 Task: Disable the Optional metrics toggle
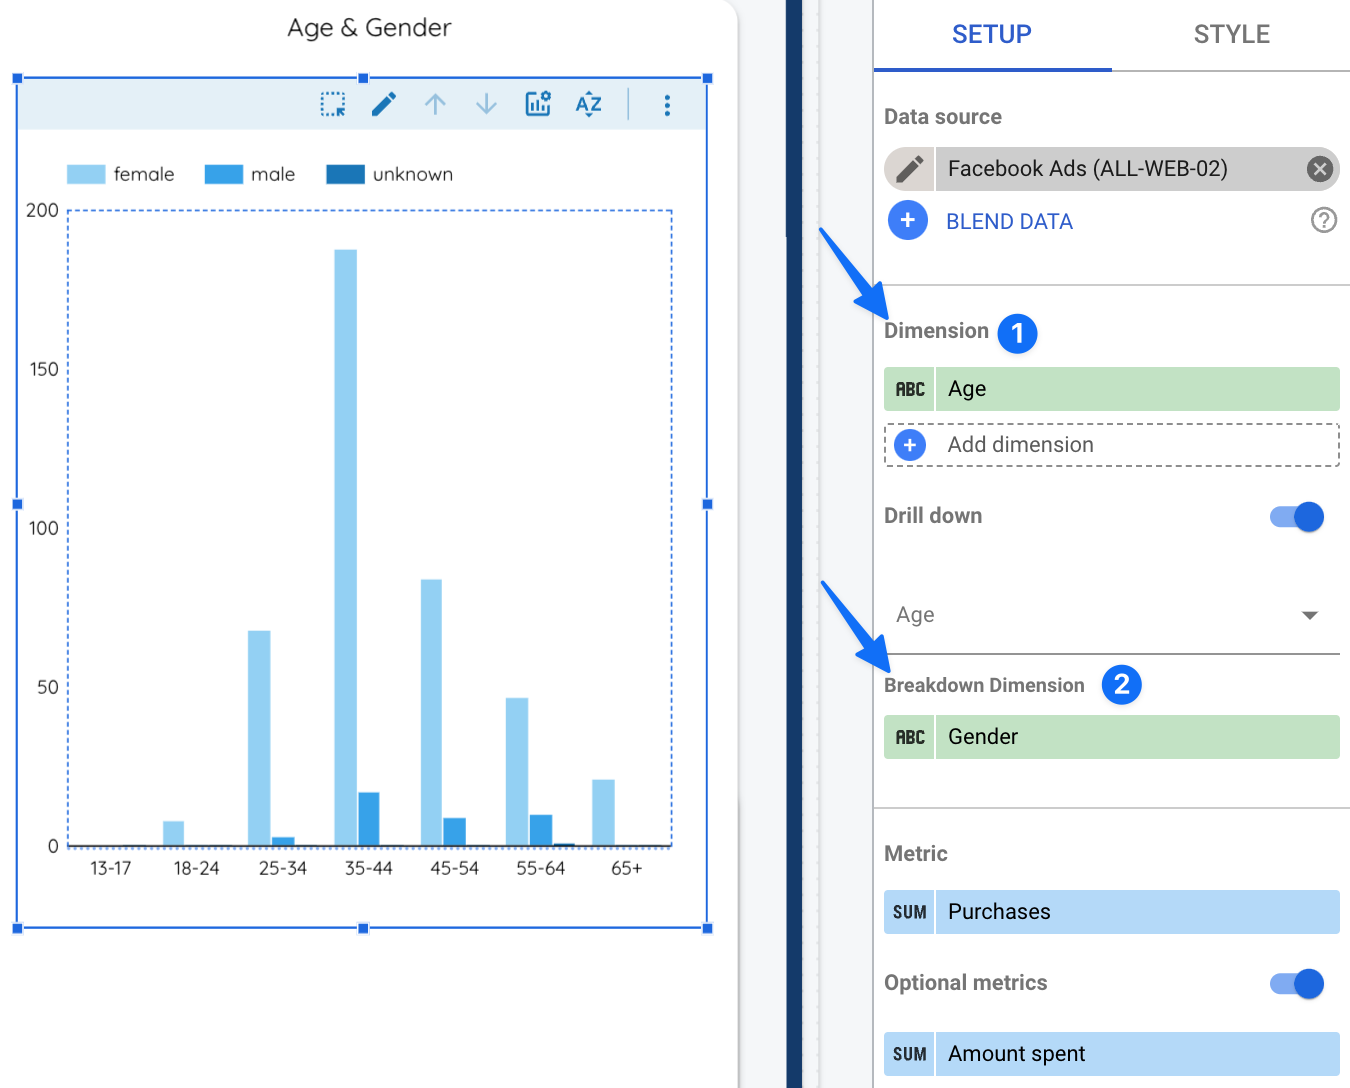click(1294, 984)
